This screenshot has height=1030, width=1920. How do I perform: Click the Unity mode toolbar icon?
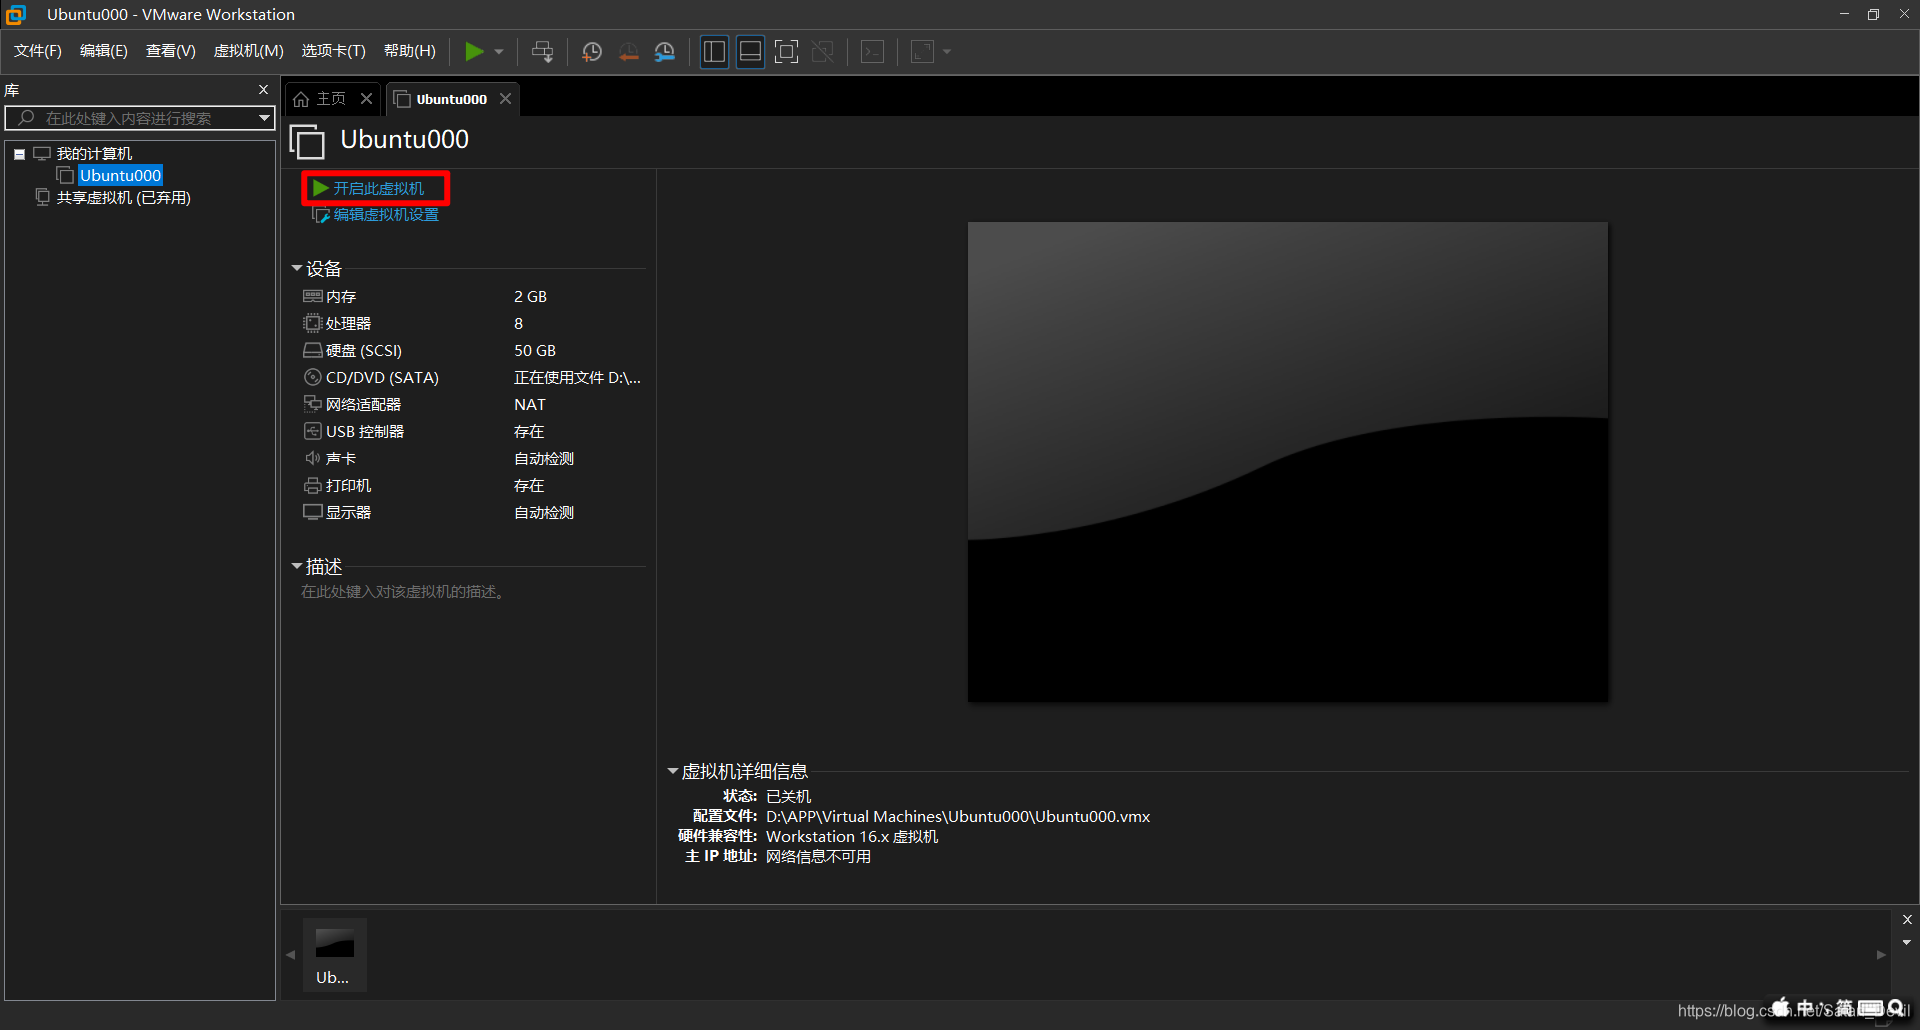coord(823,51)
